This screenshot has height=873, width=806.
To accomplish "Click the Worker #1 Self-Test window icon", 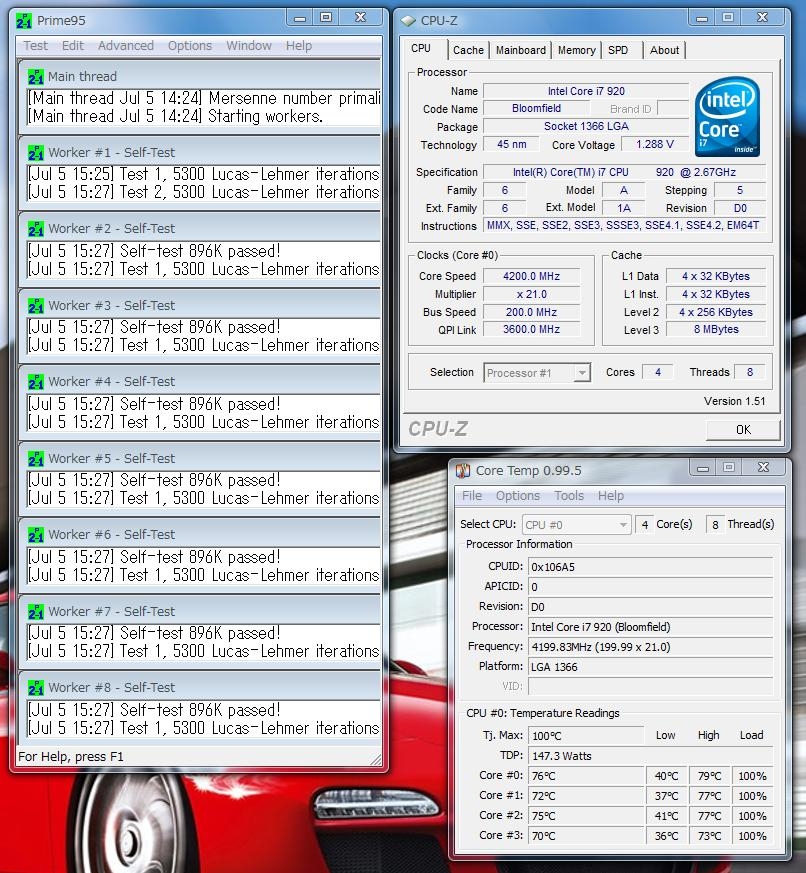I will coord(36,153).
